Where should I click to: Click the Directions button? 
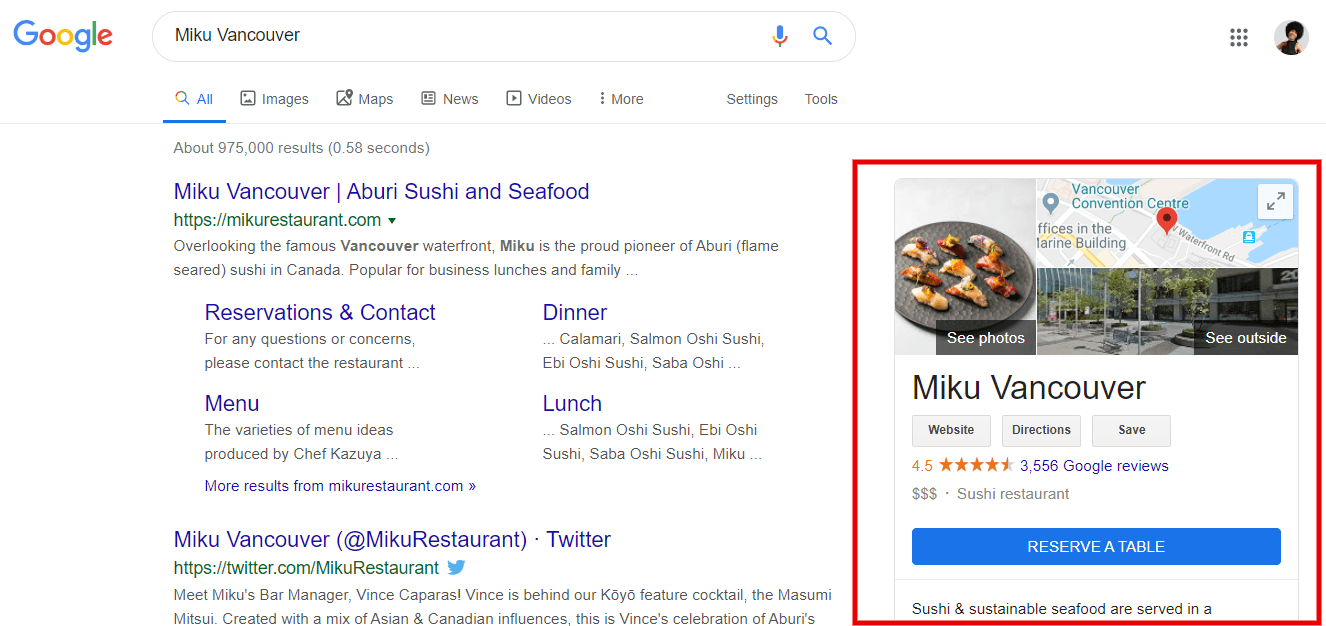[1041, 430]
